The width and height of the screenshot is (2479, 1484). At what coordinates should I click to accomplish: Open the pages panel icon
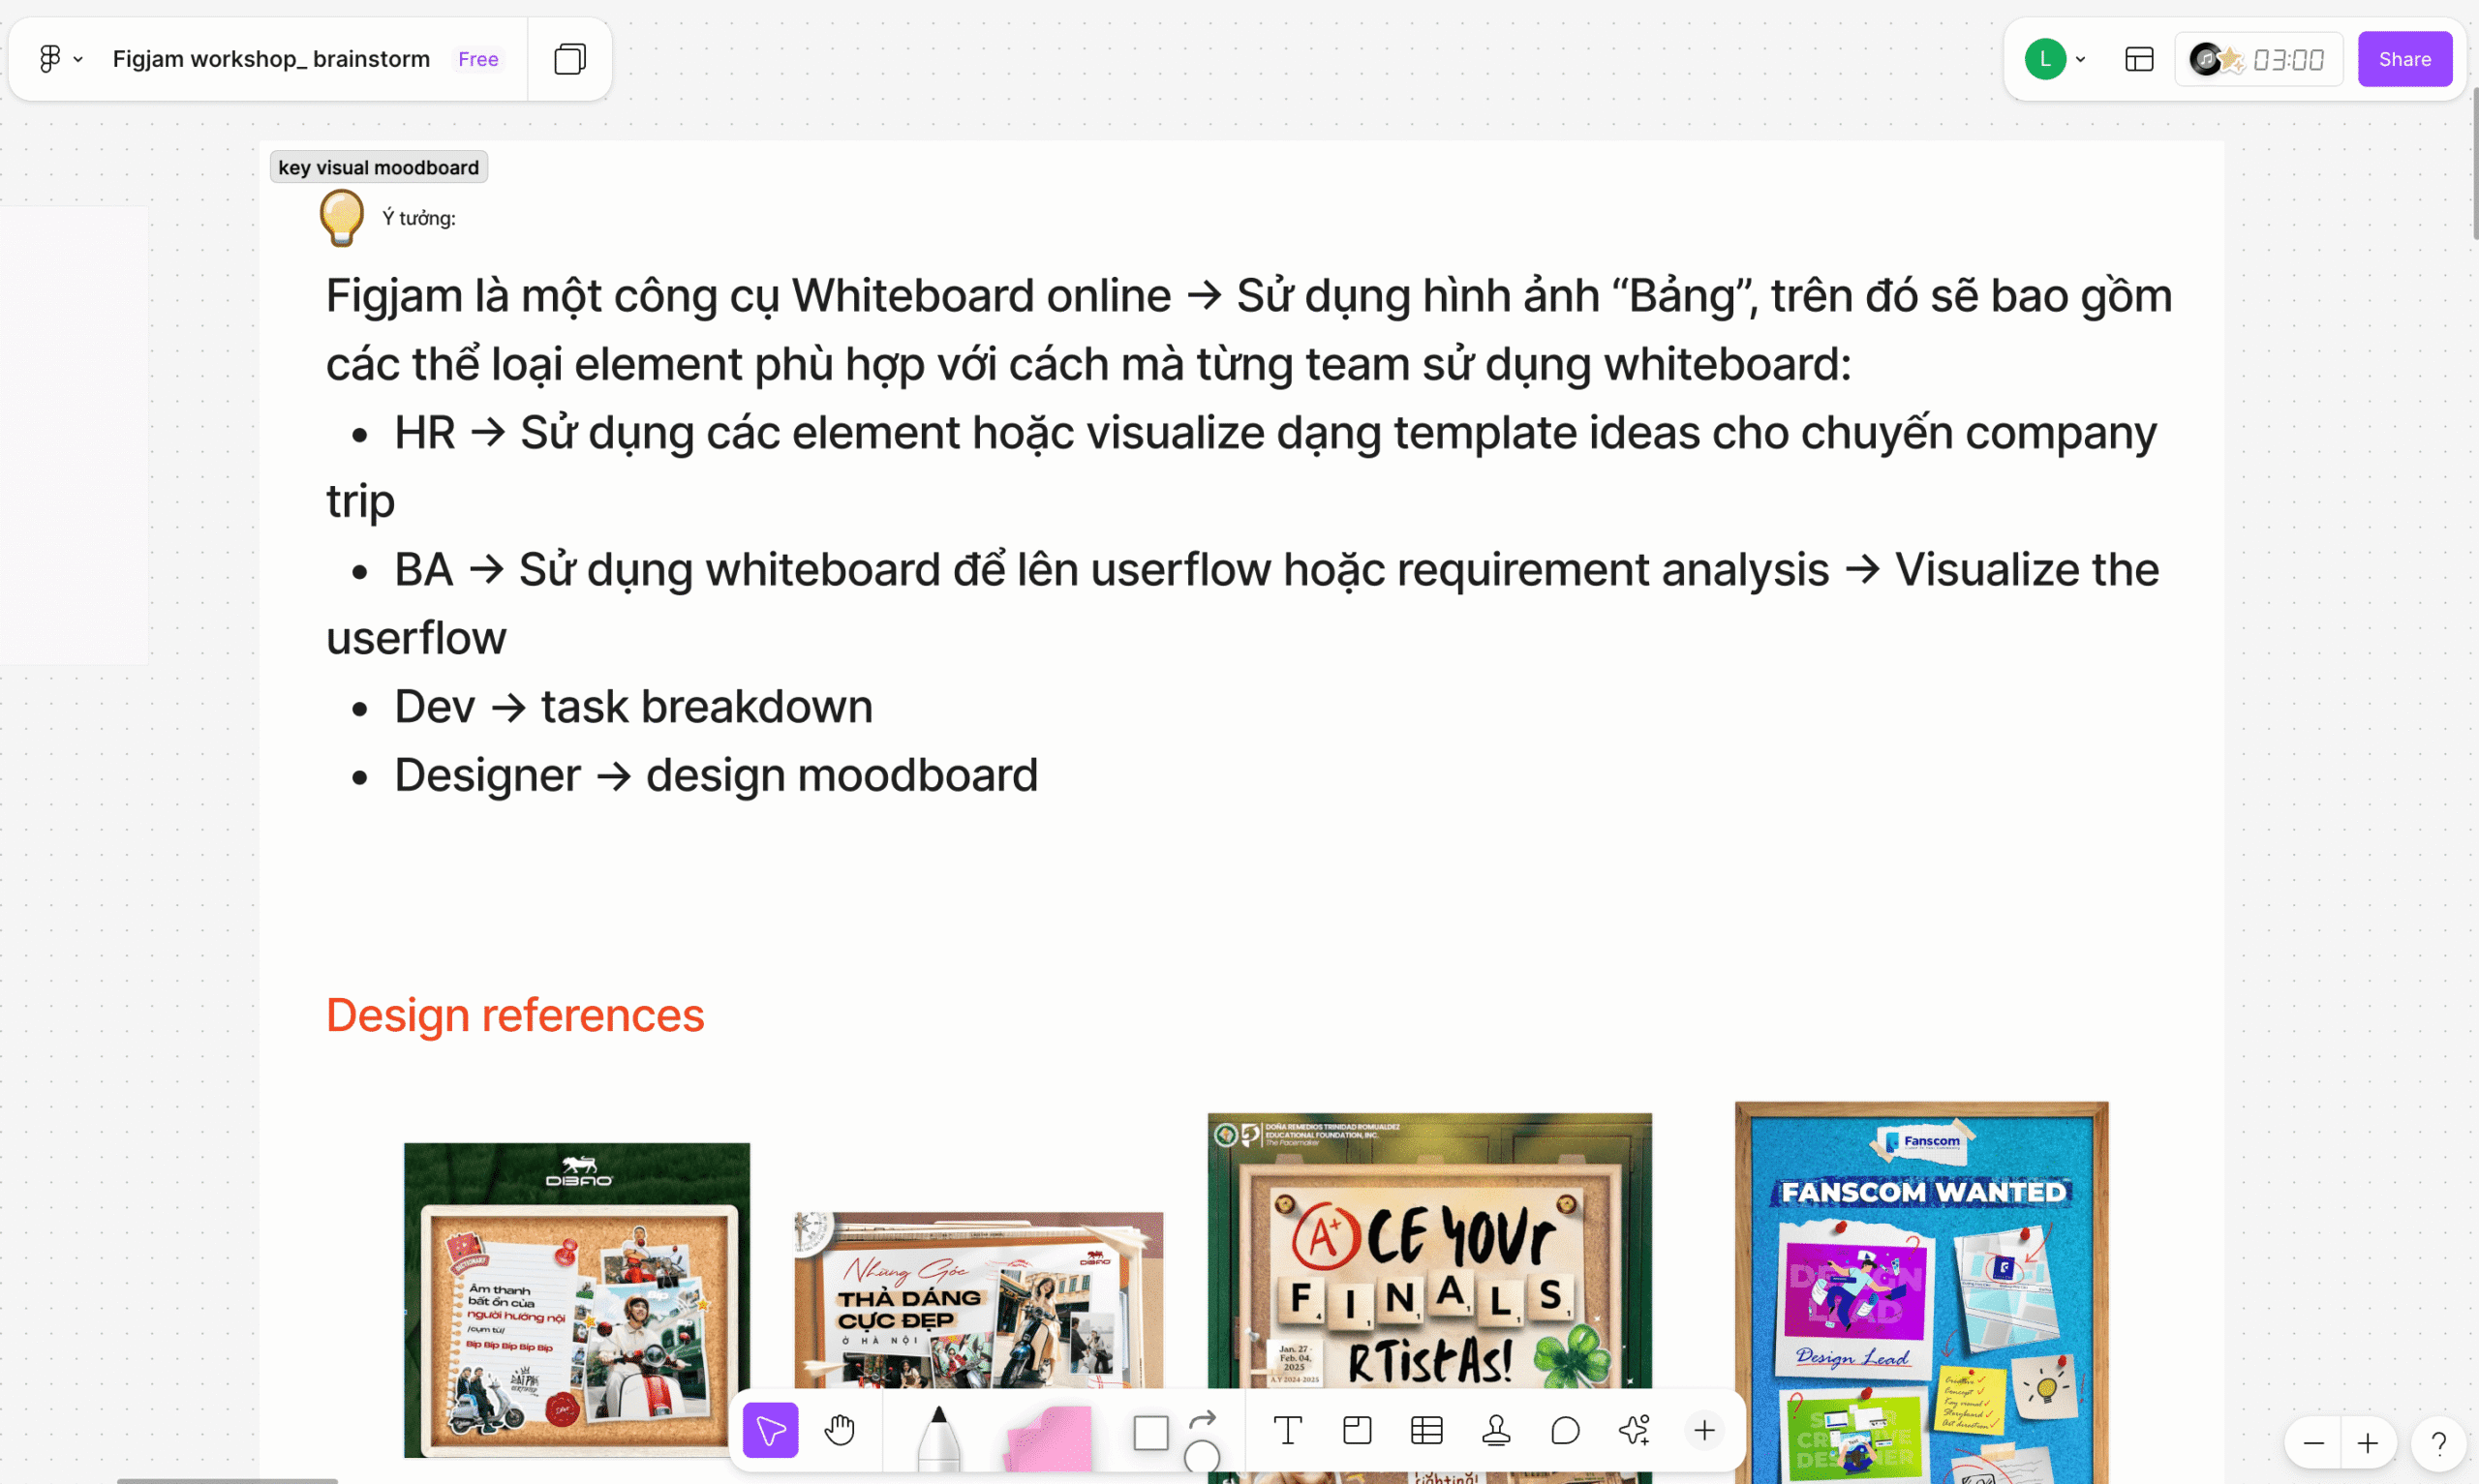pos(570,59)
